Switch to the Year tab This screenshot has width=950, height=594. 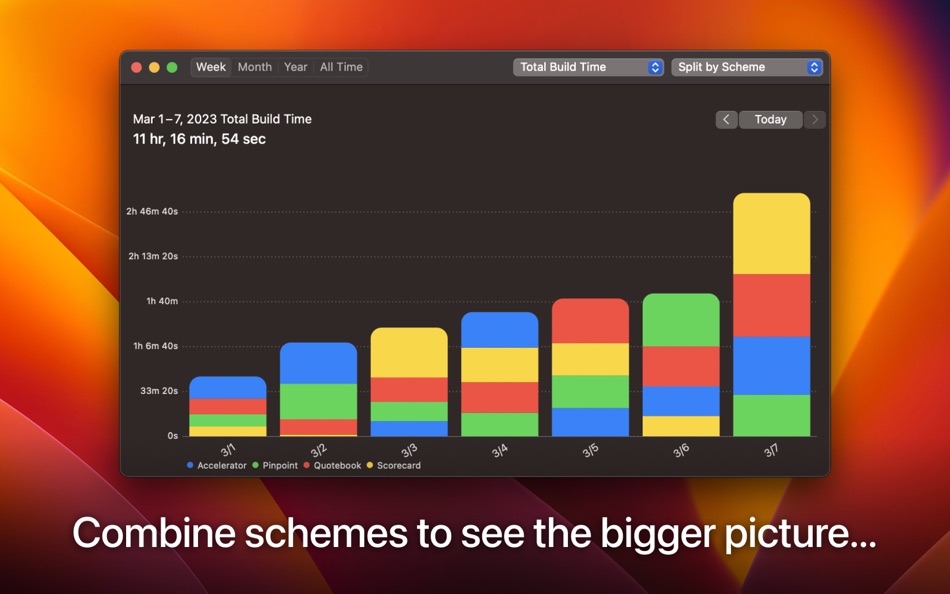click(x=296, y=67)
